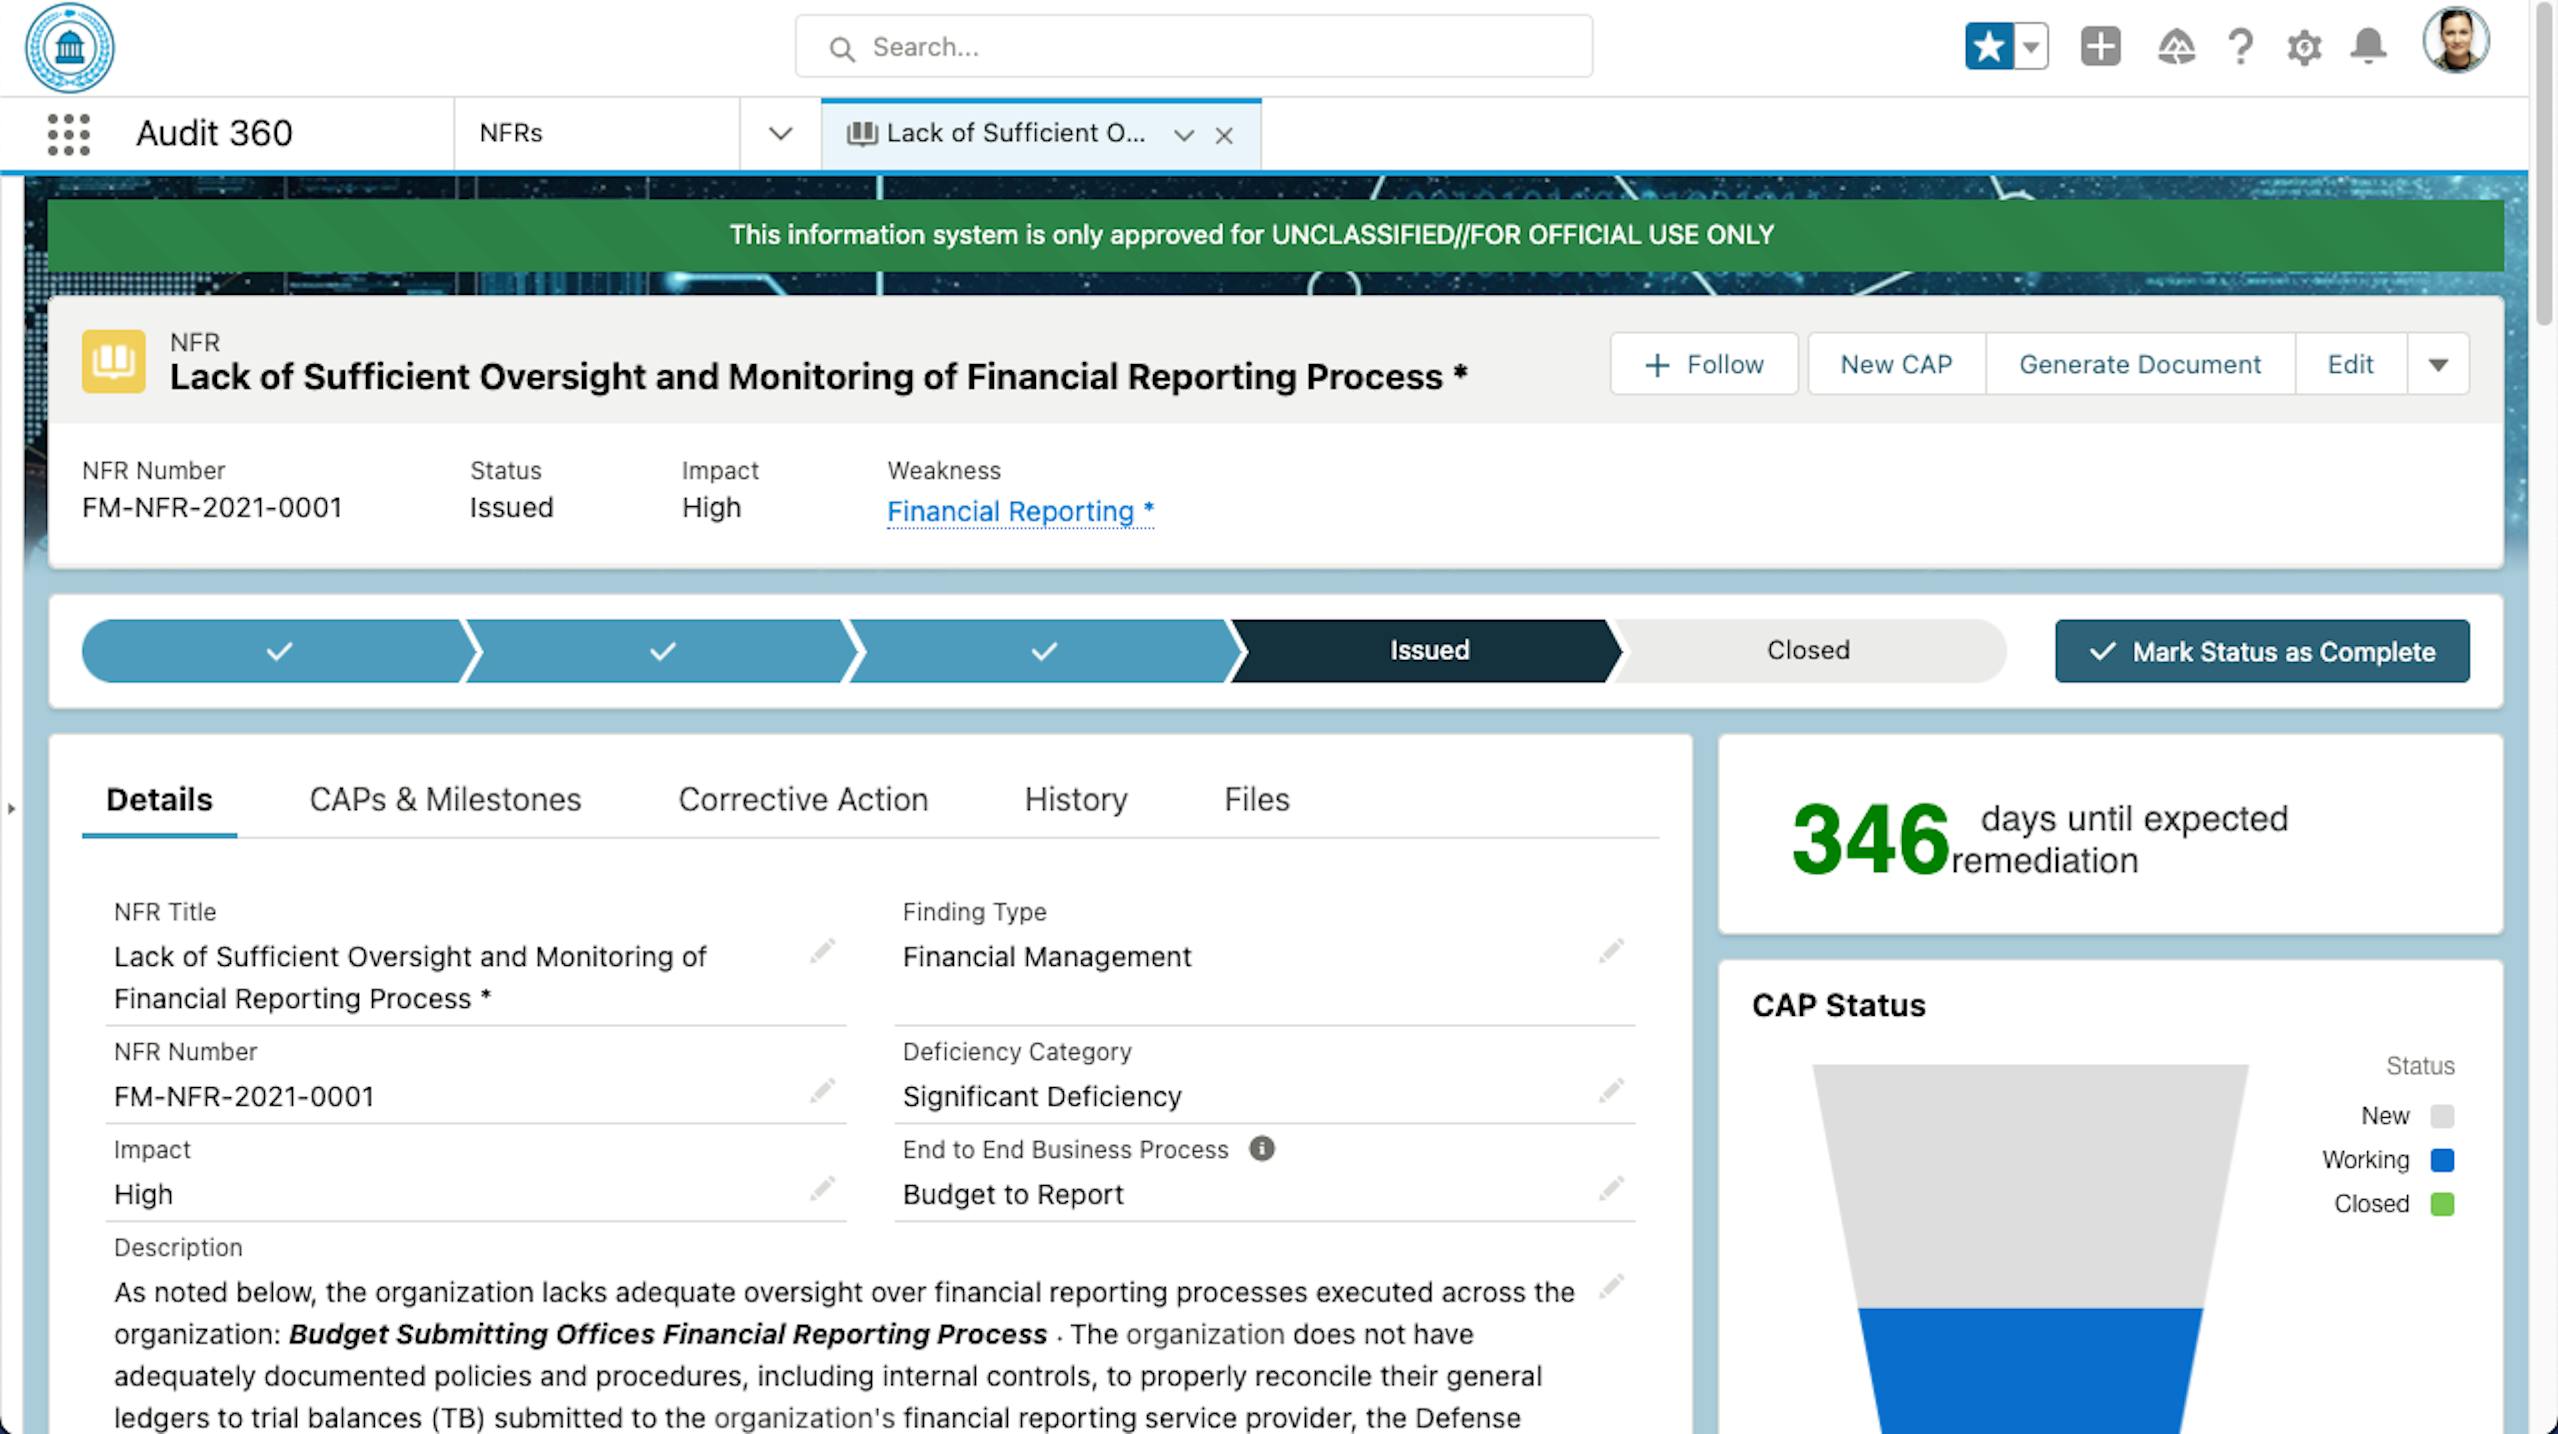Click the user profile avatar
This screenshot has width=2558, height=1434.
(x=2455, y=42)
